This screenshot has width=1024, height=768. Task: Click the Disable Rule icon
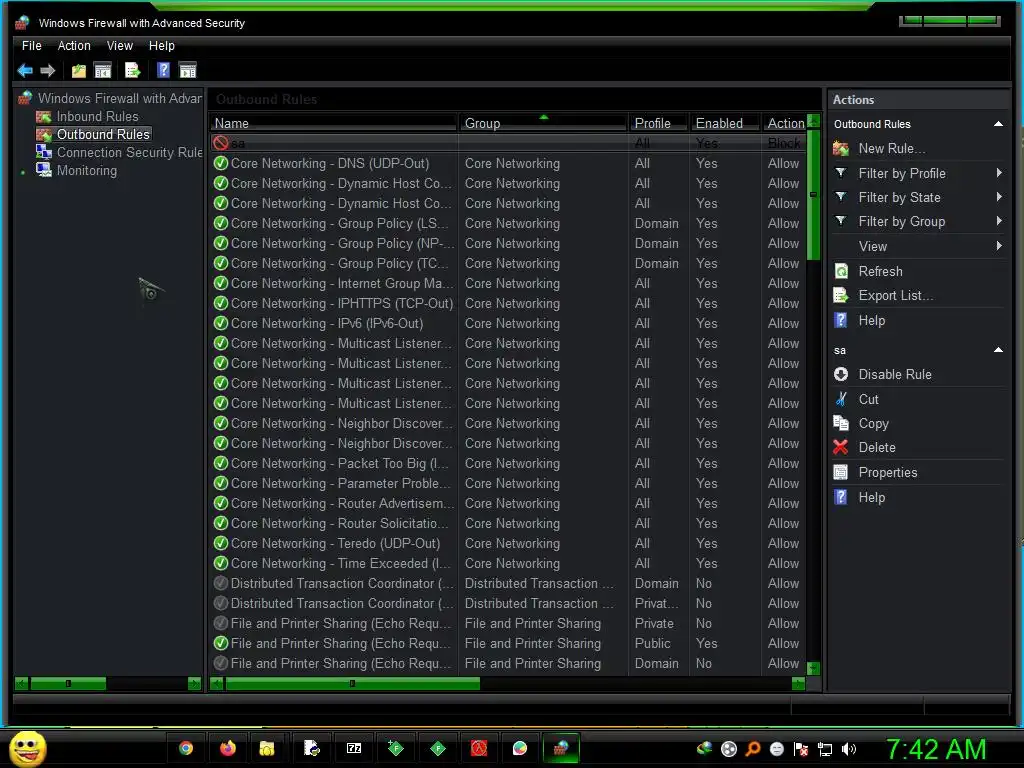coord(841,374)
